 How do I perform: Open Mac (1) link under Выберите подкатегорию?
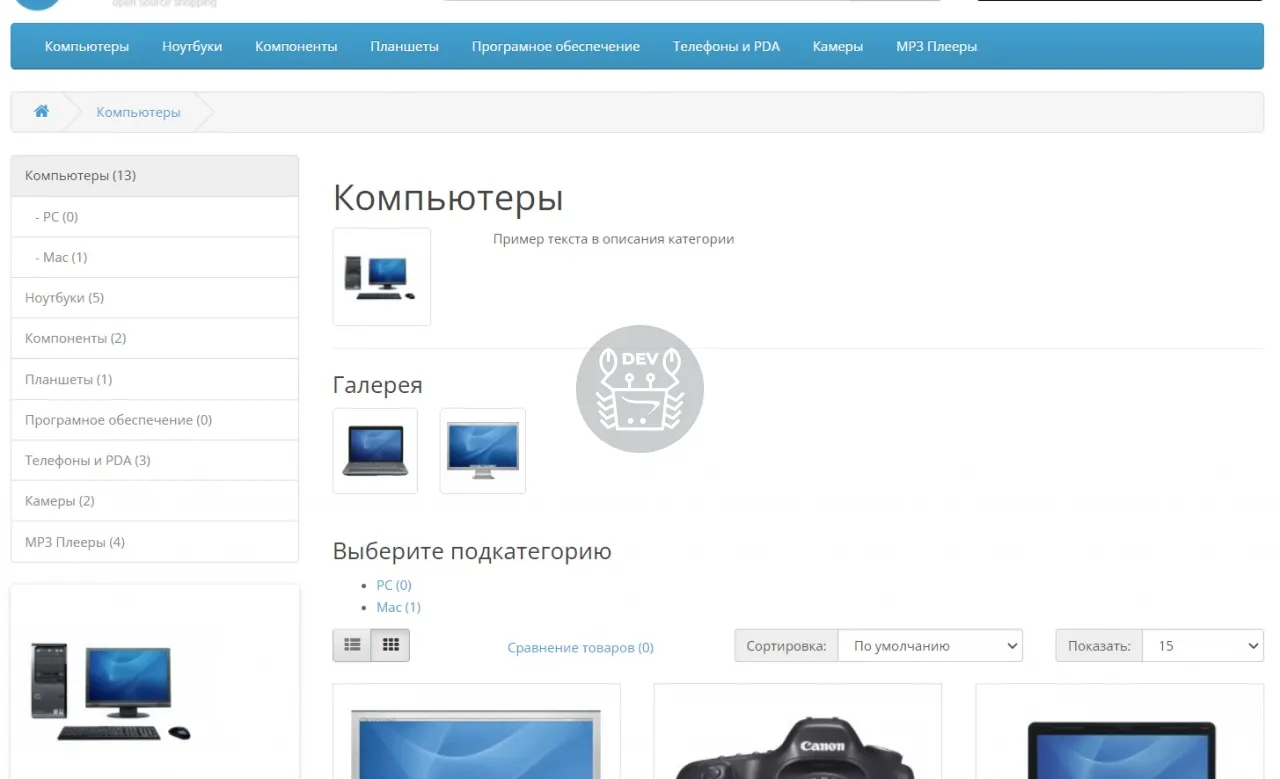[398, 607]
